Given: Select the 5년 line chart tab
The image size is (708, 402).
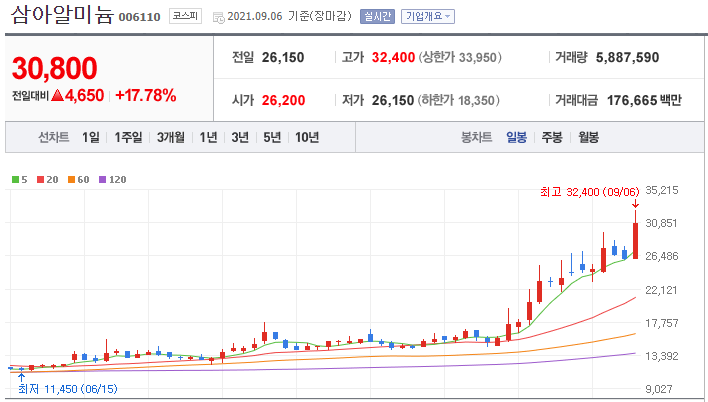Looking at the screenshot, I should tap(272, 137).
